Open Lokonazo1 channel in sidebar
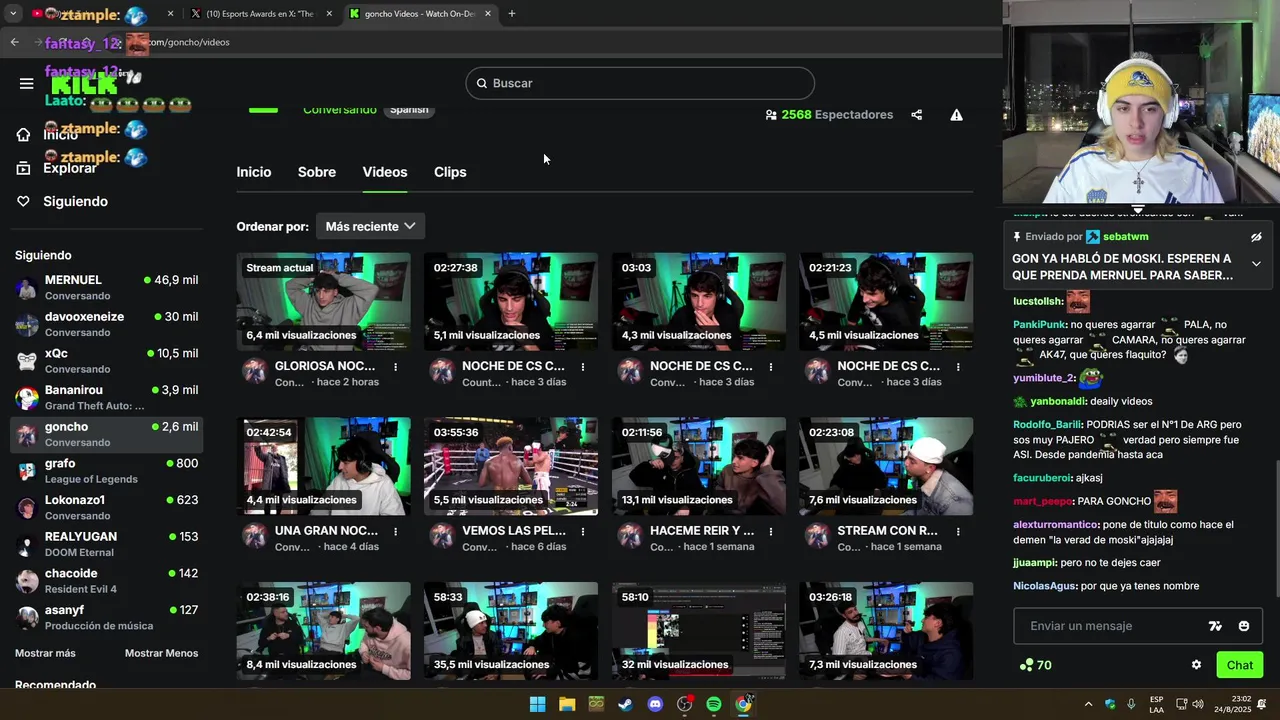The width and height of the screenshot is (1280, 720). [107, 507]
